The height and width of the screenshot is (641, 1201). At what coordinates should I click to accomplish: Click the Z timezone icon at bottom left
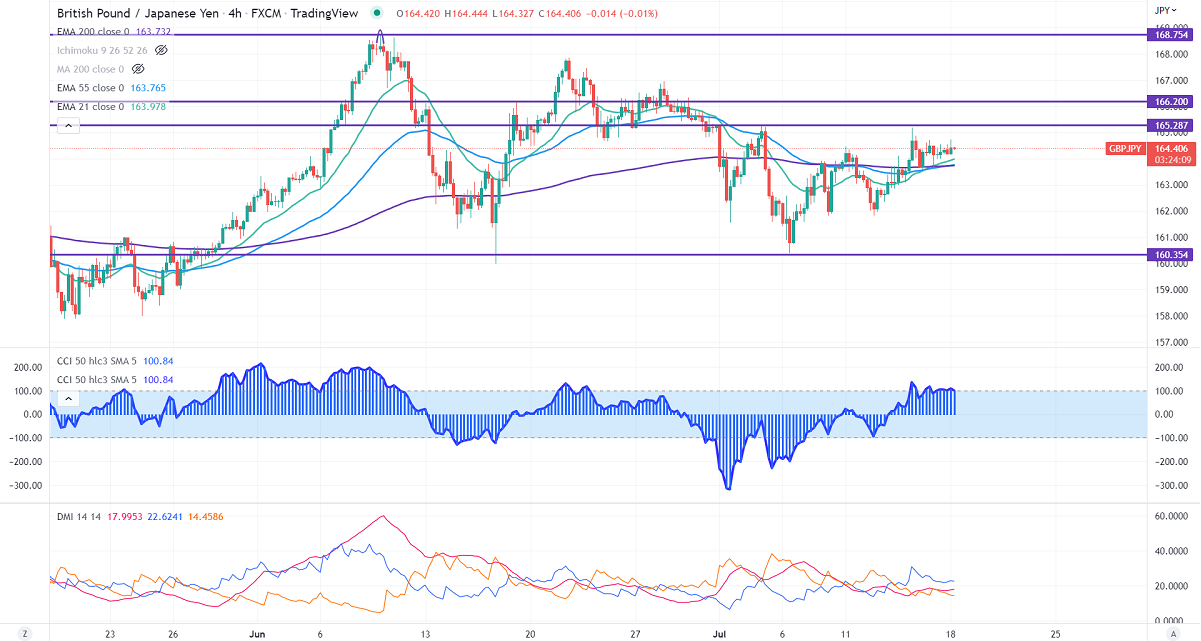tap(26, 633)
